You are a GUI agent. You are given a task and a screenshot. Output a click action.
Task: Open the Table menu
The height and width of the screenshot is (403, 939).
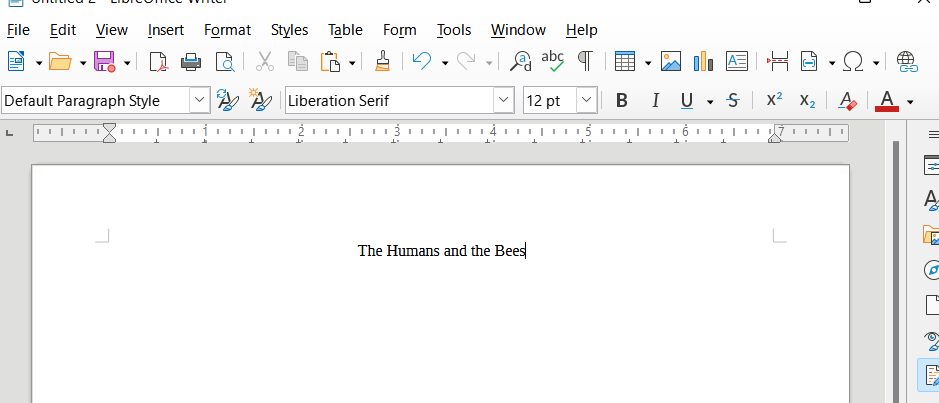345,30
